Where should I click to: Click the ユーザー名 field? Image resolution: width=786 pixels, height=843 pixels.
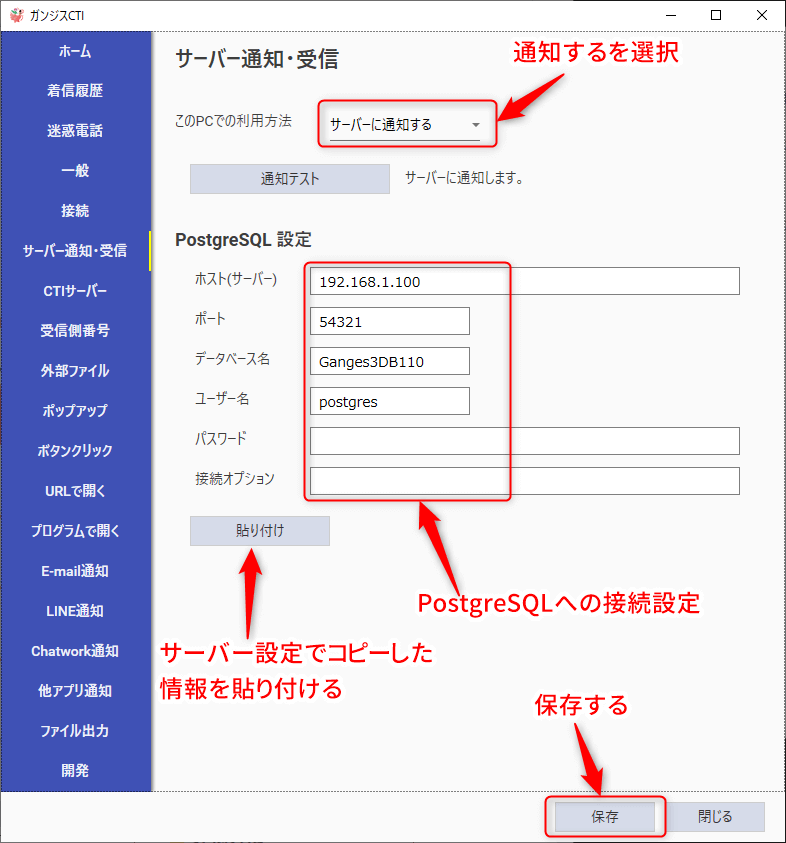389,401
